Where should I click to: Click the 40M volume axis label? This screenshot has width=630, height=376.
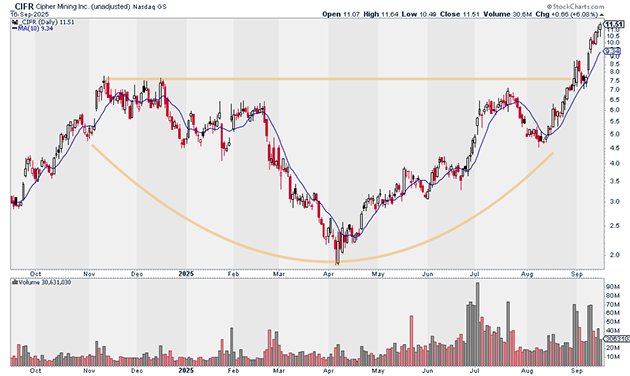pyautogui.click(x=612, y=331)
